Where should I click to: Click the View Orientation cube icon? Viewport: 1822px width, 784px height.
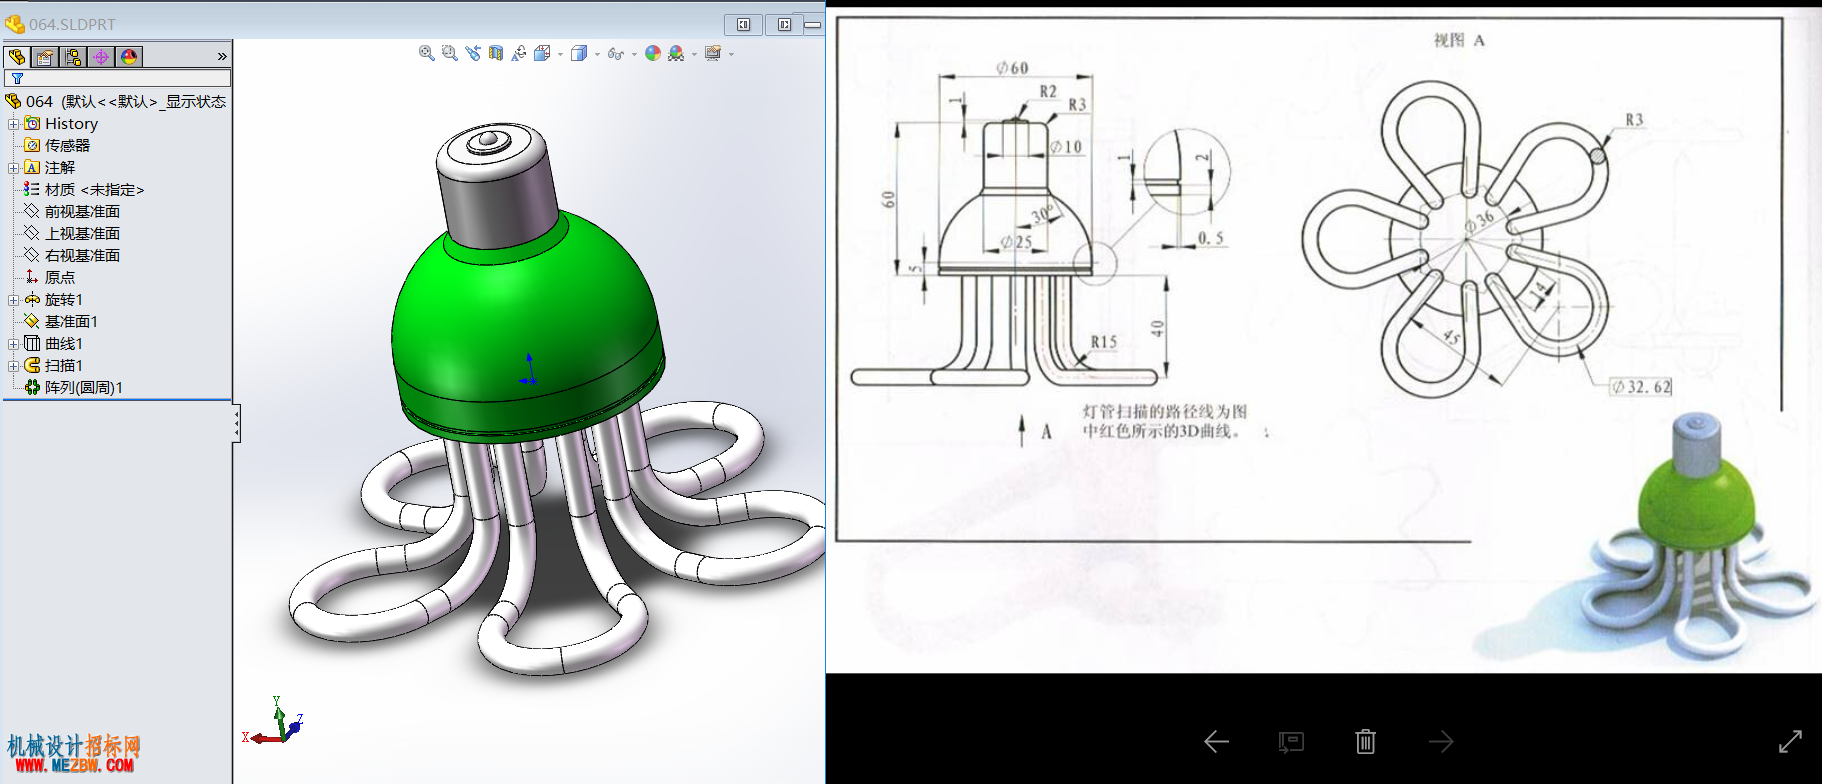click(542, 53)
